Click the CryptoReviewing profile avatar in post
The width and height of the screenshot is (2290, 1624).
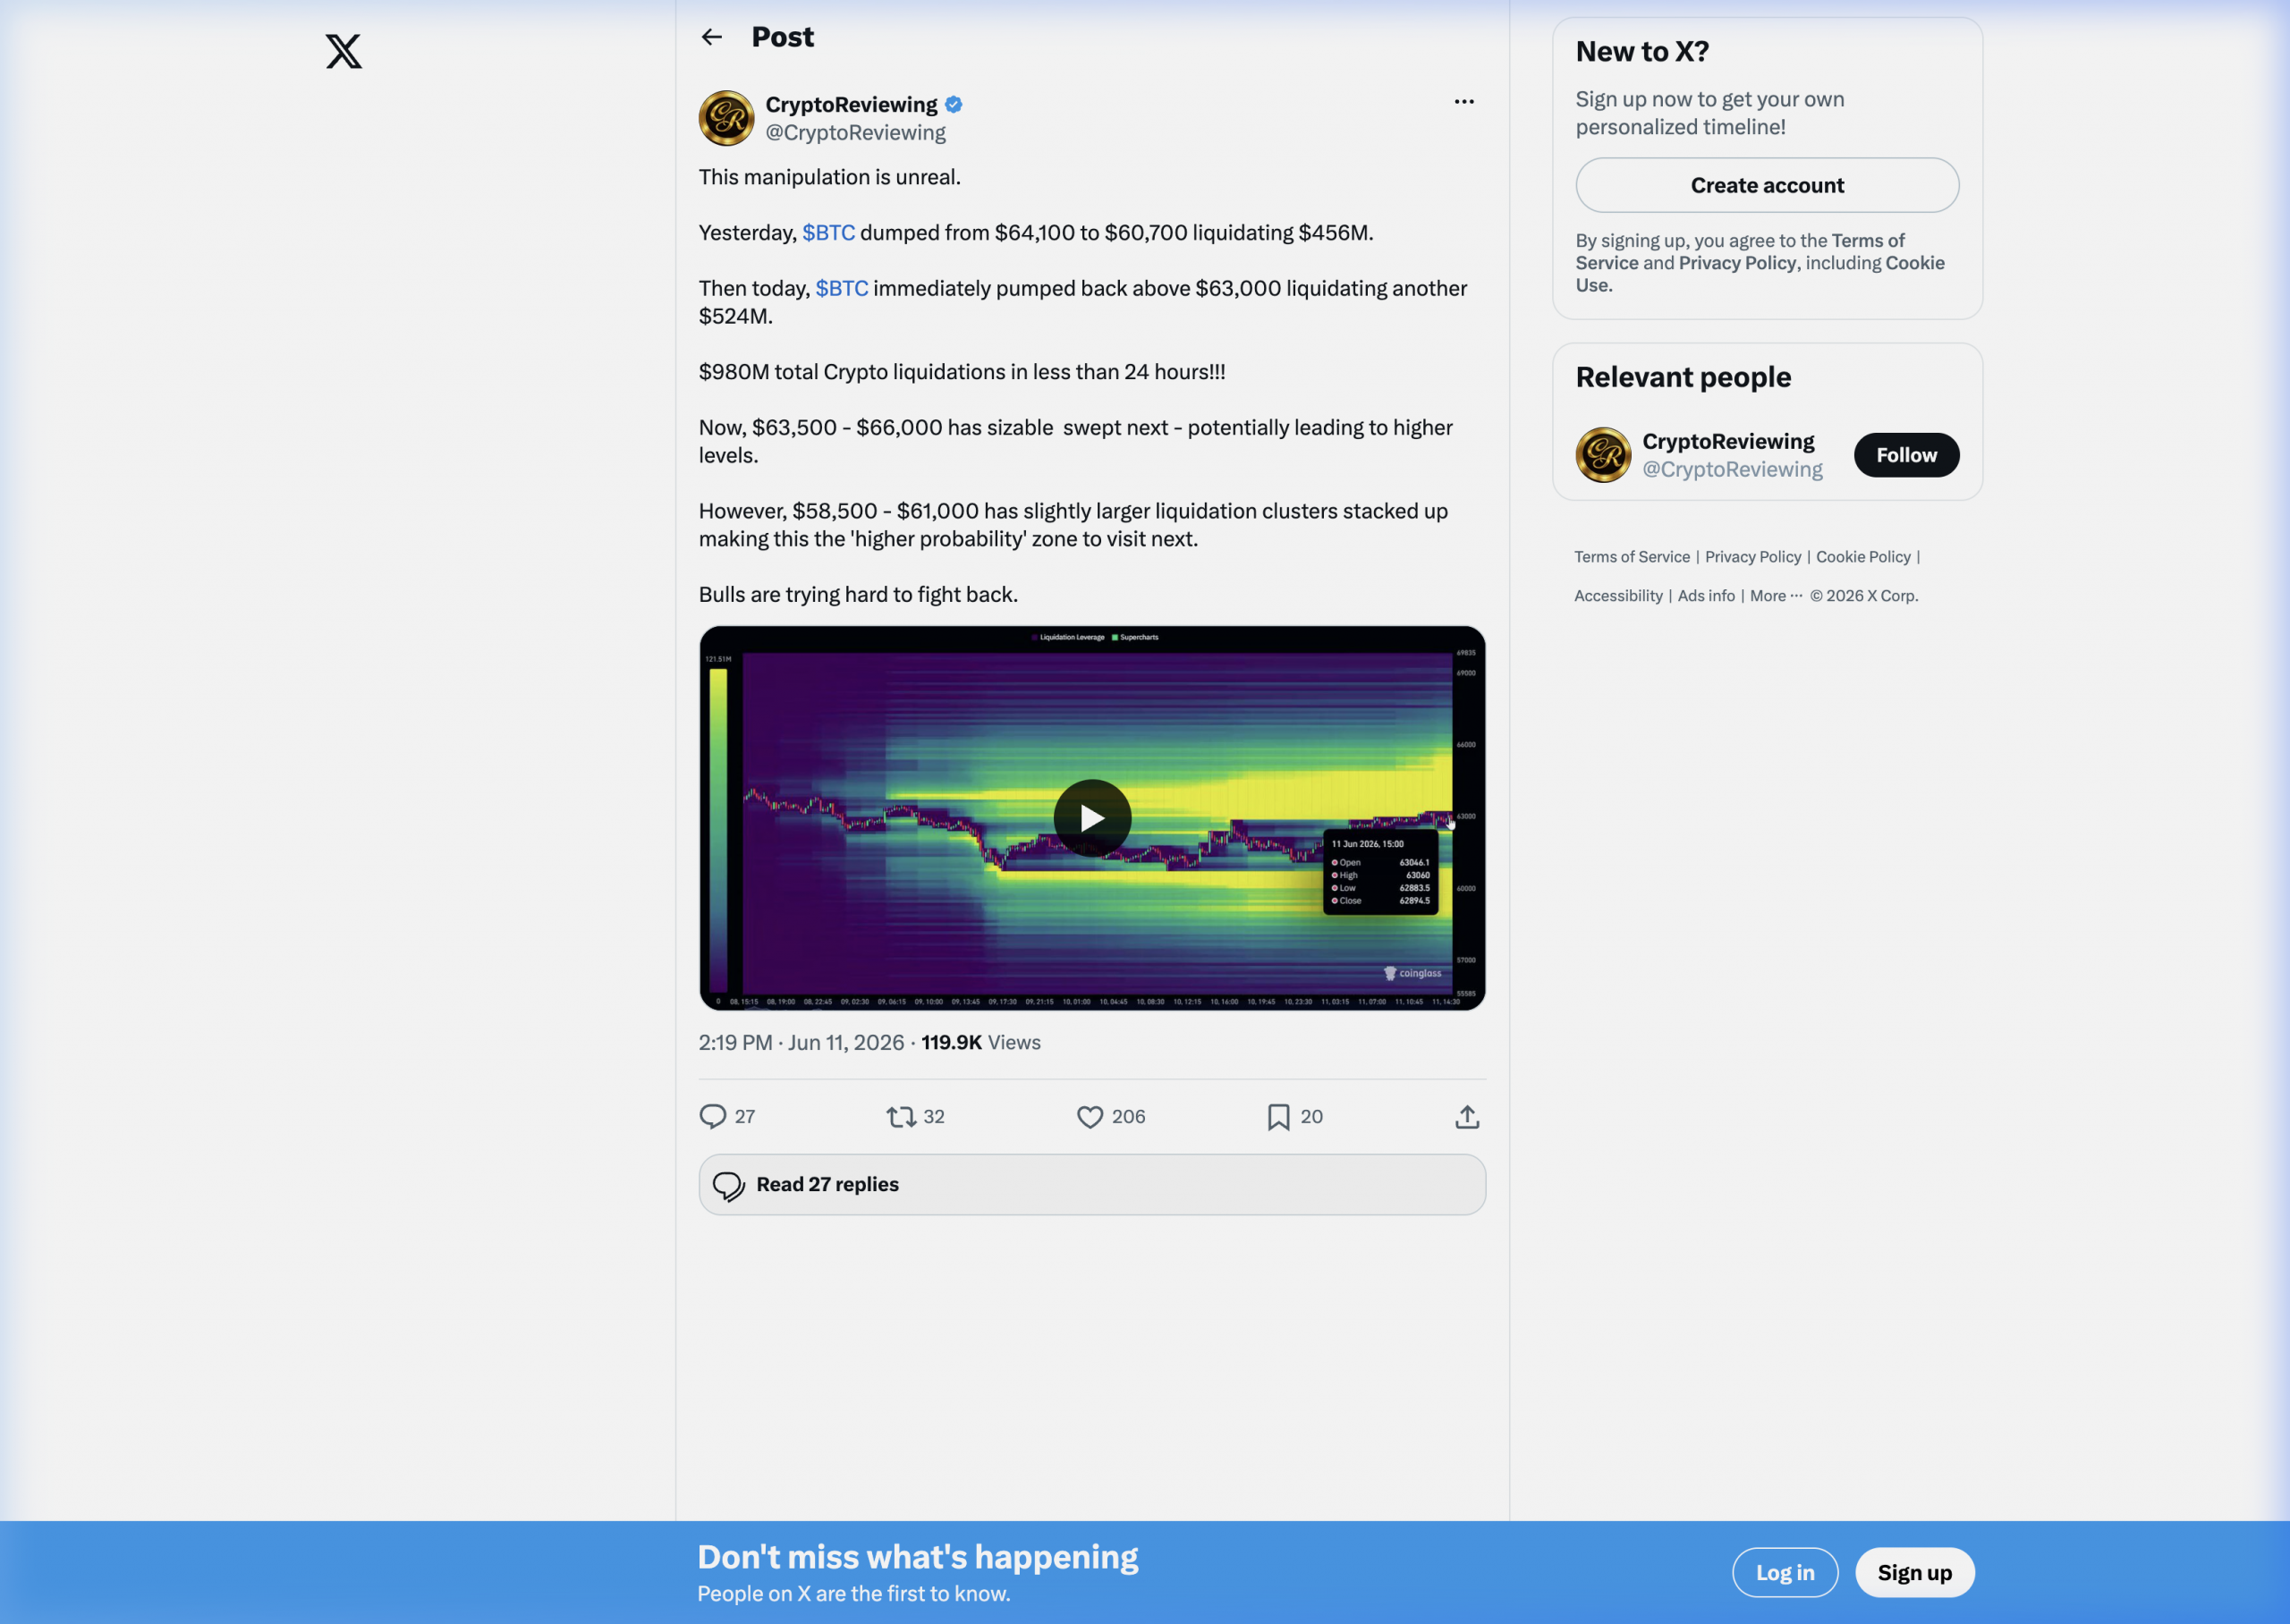pos(726,118)
